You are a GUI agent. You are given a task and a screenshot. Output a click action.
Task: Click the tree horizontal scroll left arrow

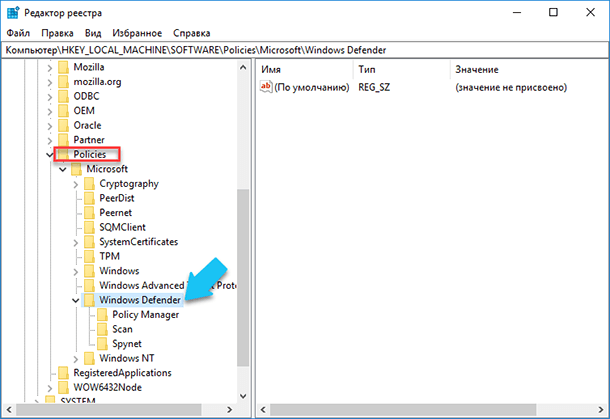tap(9, 409)
